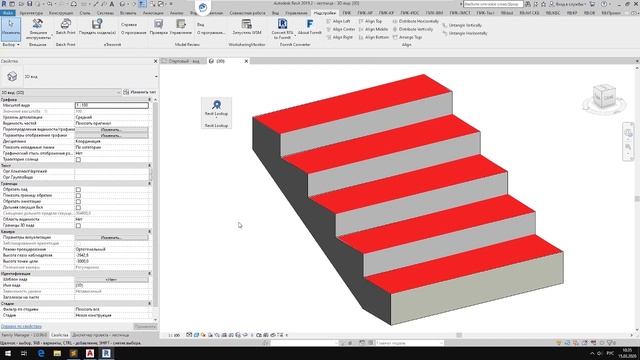Collapse the Графика properties group

coord(149,100)
